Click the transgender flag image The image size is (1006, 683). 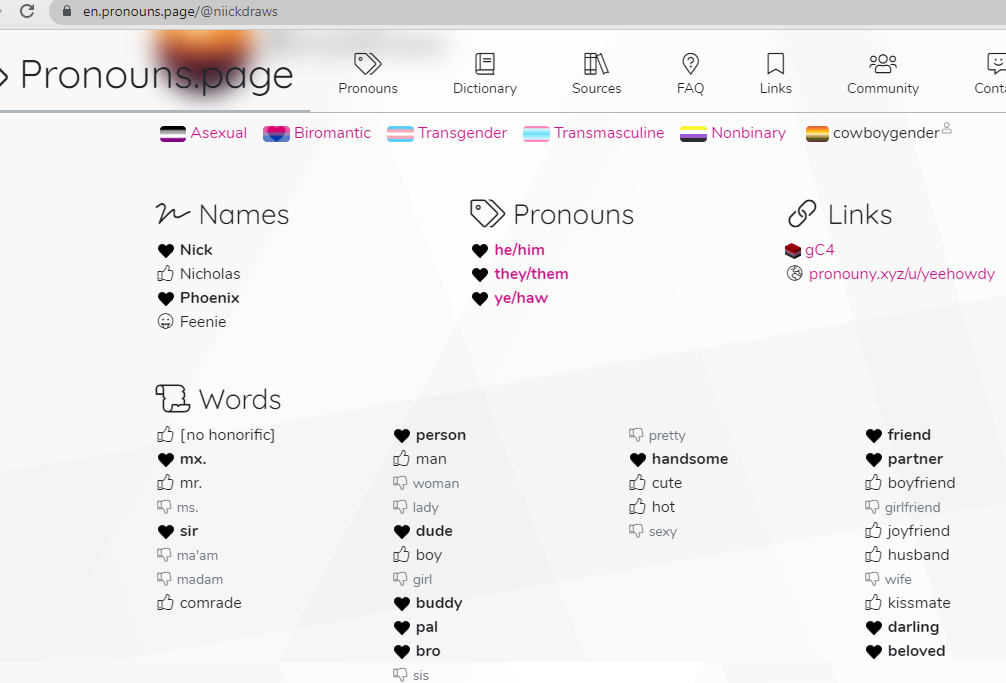(400, 133)
